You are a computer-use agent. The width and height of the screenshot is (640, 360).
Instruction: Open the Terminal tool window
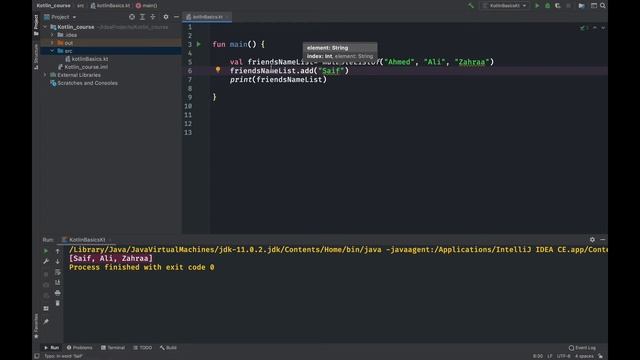coord(113,348)
